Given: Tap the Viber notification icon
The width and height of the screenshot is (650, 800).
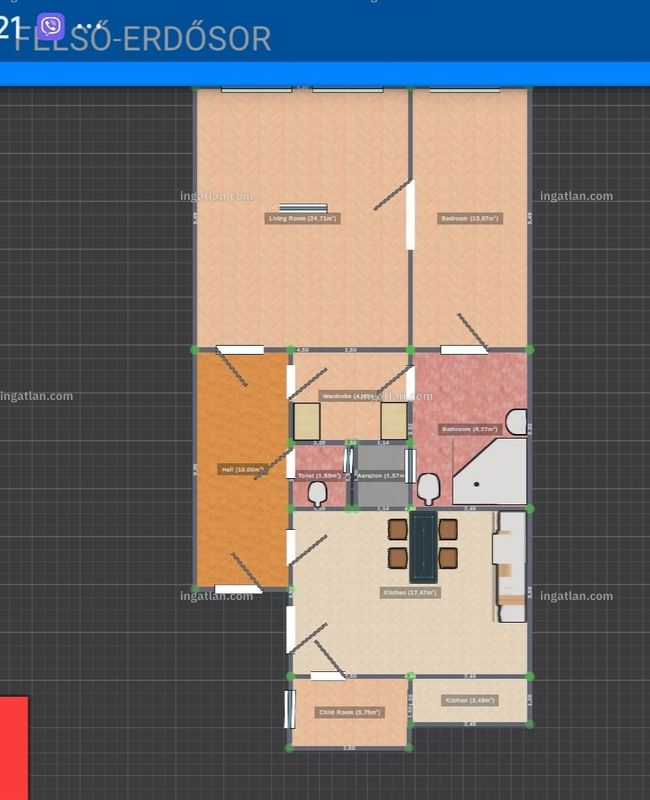Looking at the screenshot, I should click(x=51, y=27).
